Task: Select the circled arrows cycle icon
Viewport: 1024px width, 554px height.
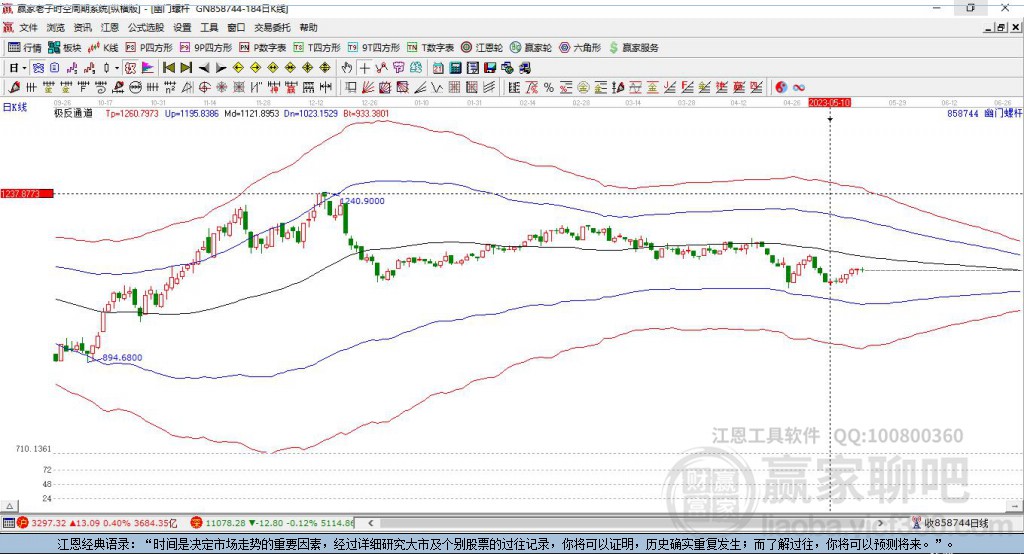Action: 135,87
